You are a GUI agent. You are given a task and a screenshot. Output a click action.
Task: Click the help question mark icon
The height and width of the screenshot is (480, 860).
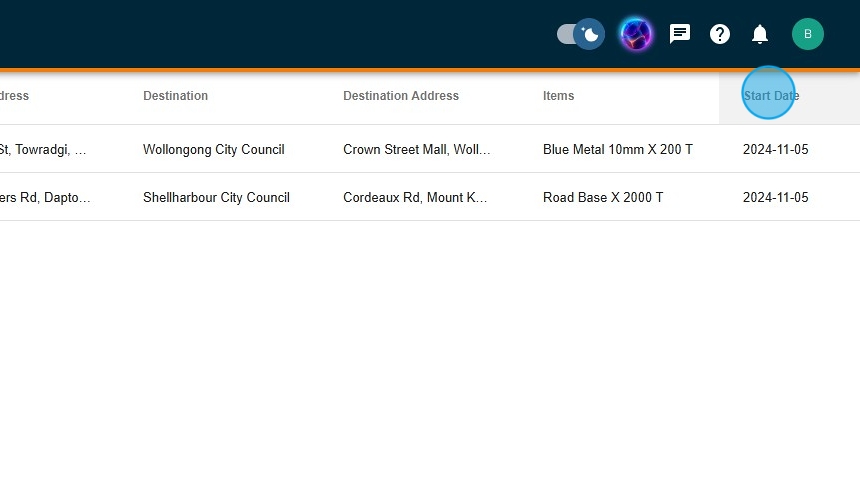coord(720,35)
